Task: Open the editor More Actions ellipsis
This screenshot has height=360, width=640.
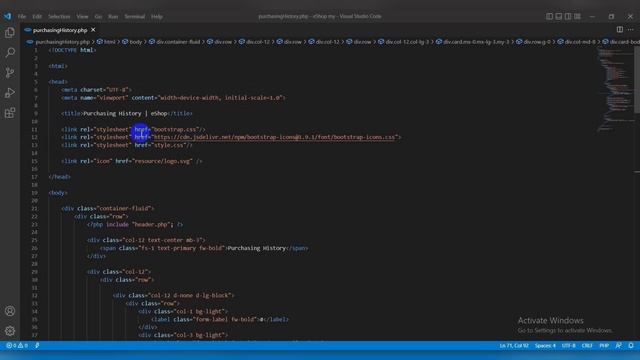Action: 631,29
